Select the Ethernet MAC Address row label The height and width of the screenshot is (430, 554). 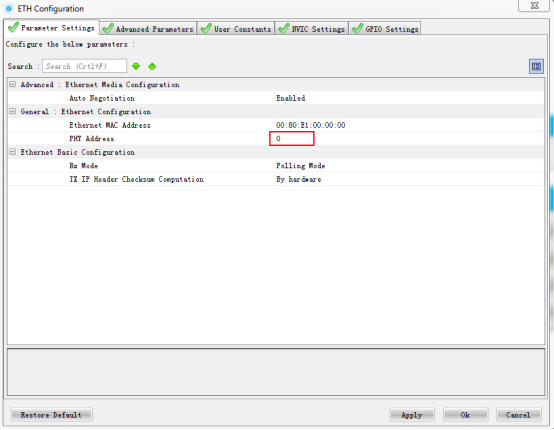click(110, 125)
